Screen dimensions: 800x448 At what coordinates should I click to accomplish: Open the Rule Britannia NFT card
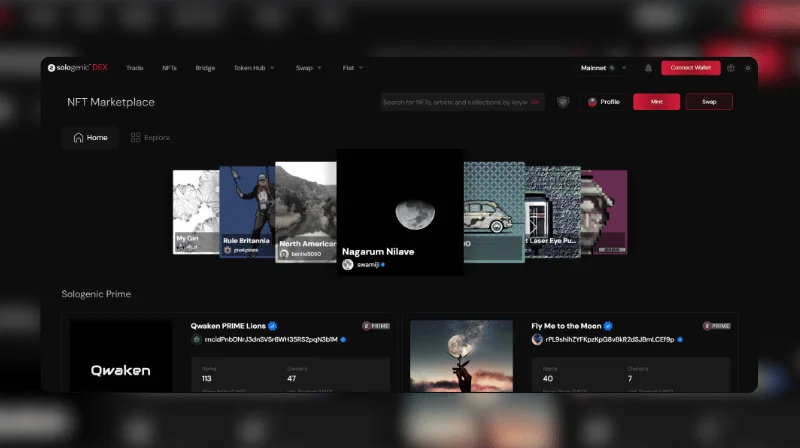(x=247, y=212)
